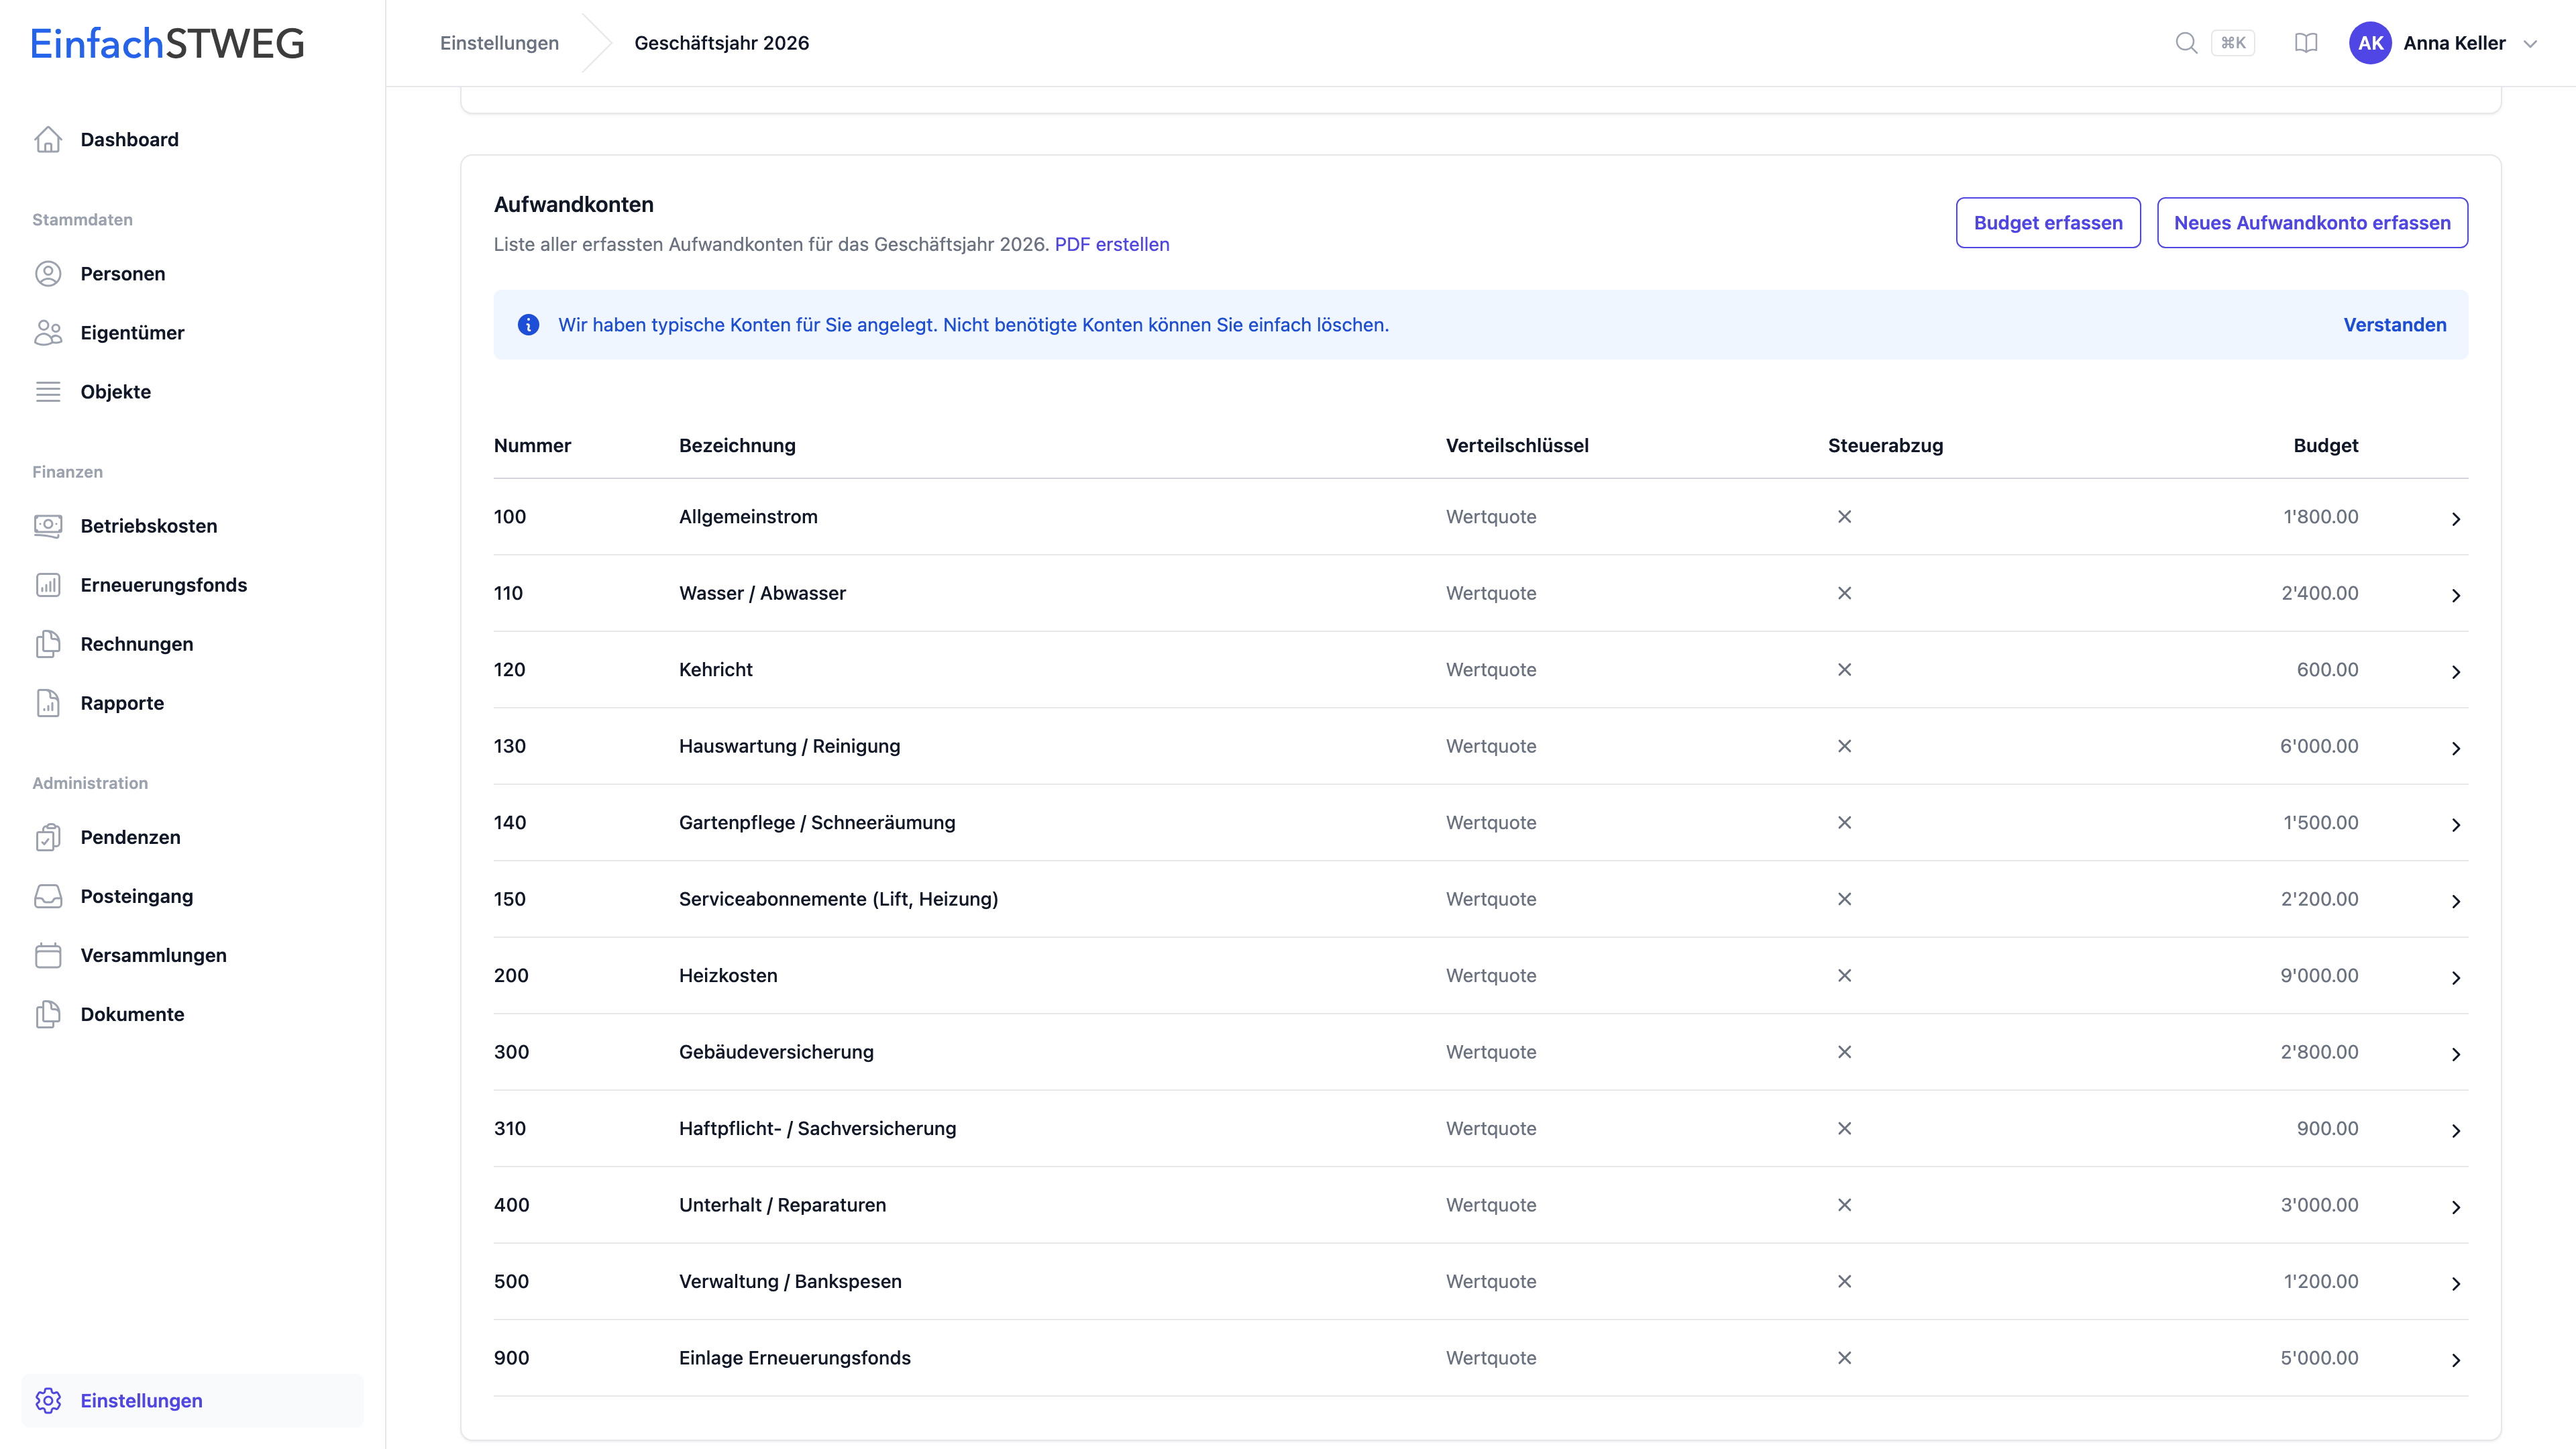
Task: Click the Personen person icon
Action: pos(48,274)
